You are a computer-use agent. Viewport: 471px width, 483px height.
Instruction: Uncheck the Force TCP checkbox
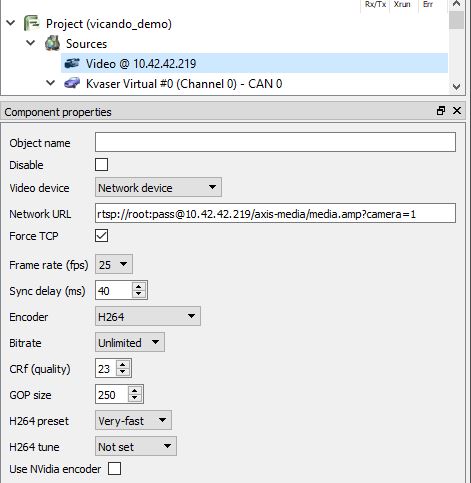point(101,236)
